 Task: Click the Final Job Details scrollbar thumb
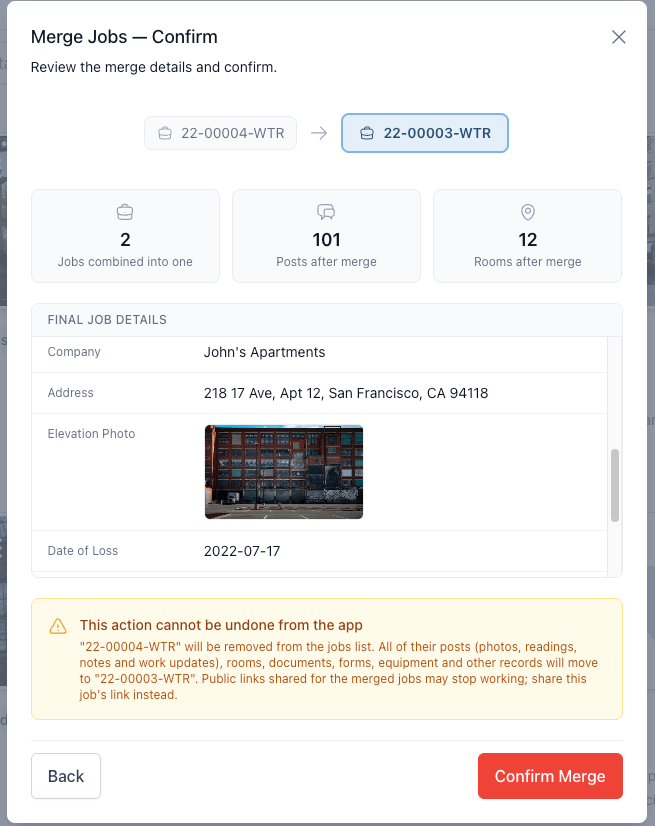614,485
